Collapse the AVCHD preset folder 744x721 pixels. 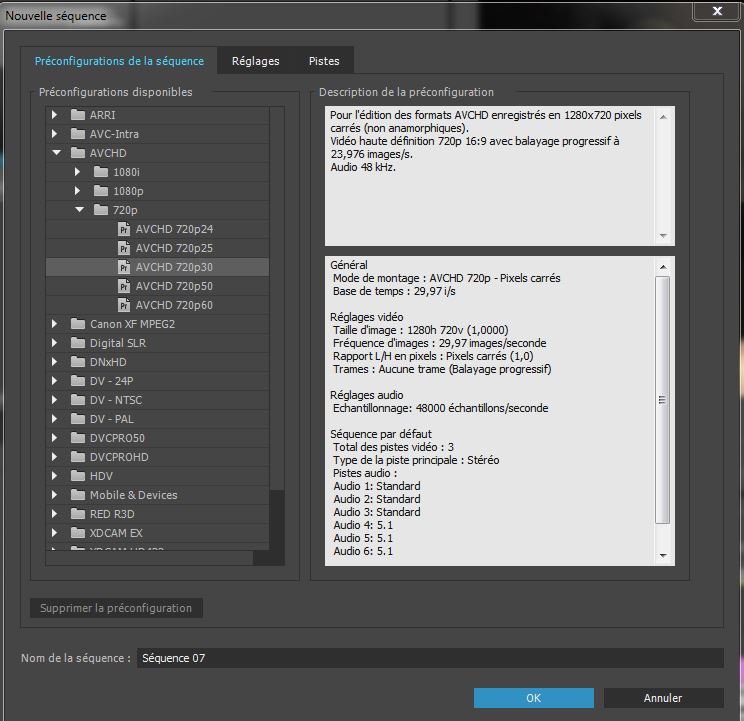[x=56, y=153]
